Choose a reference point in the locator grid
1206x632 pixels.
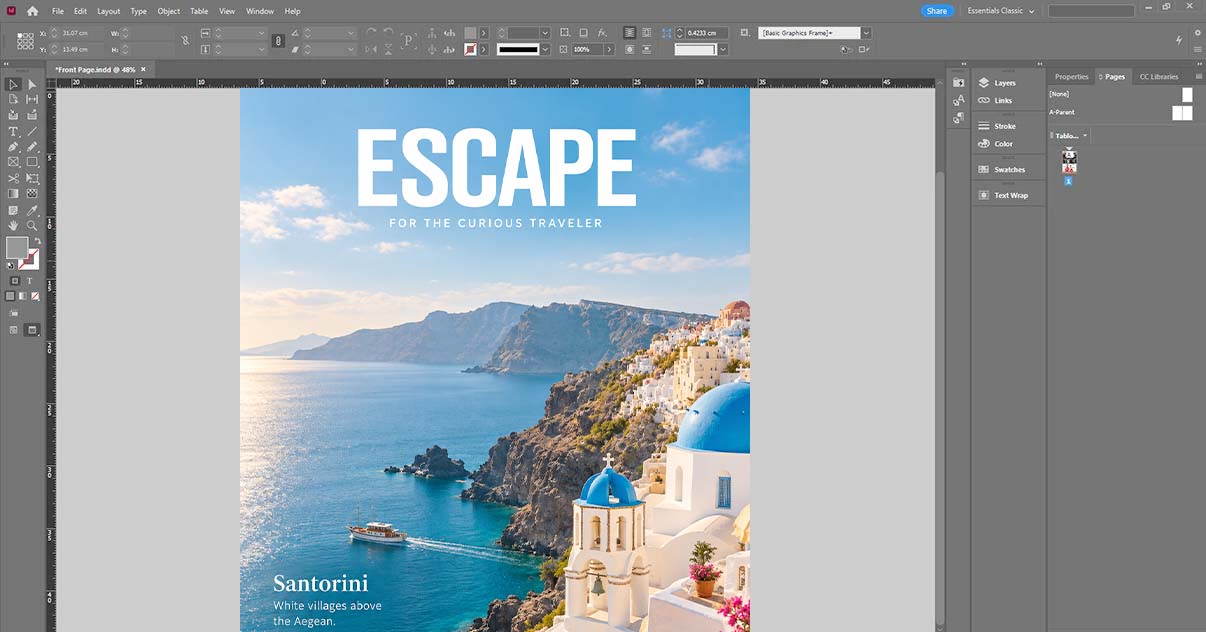(24, 41)
